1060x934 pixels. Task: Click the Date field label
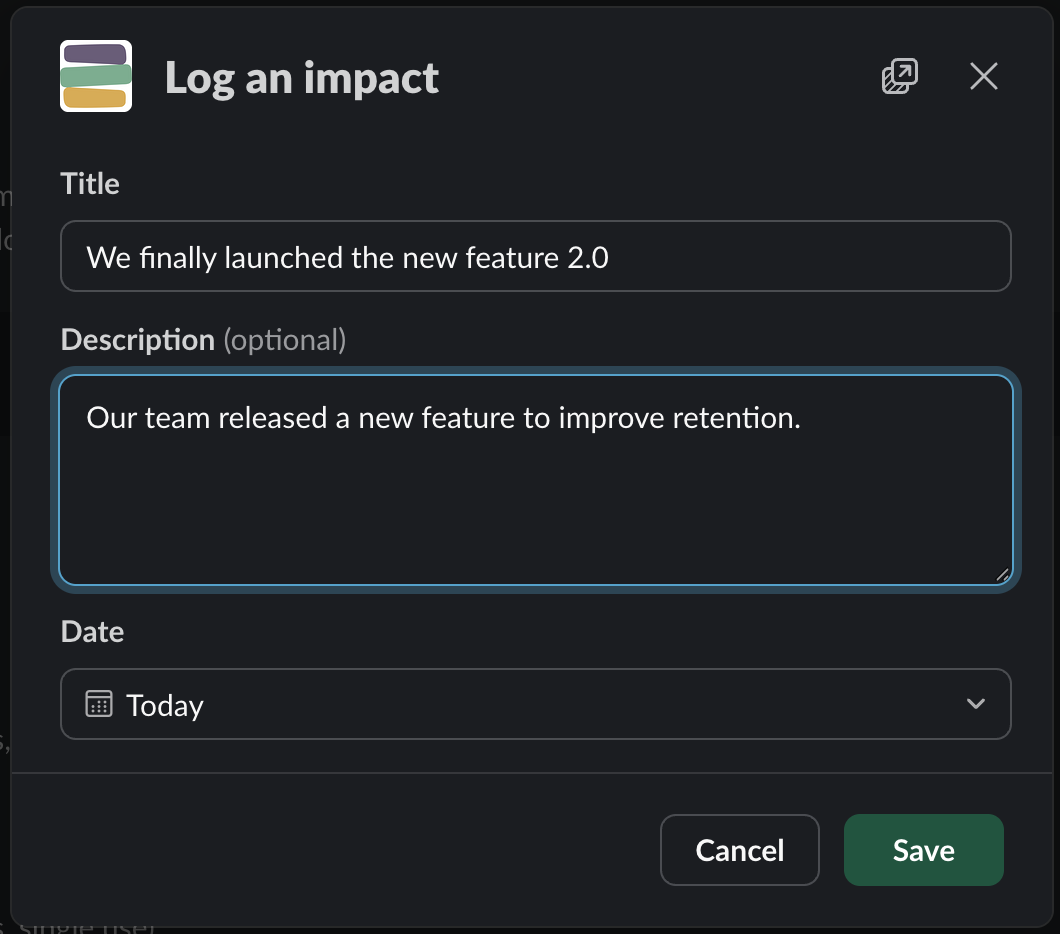[x=92, y=632]
